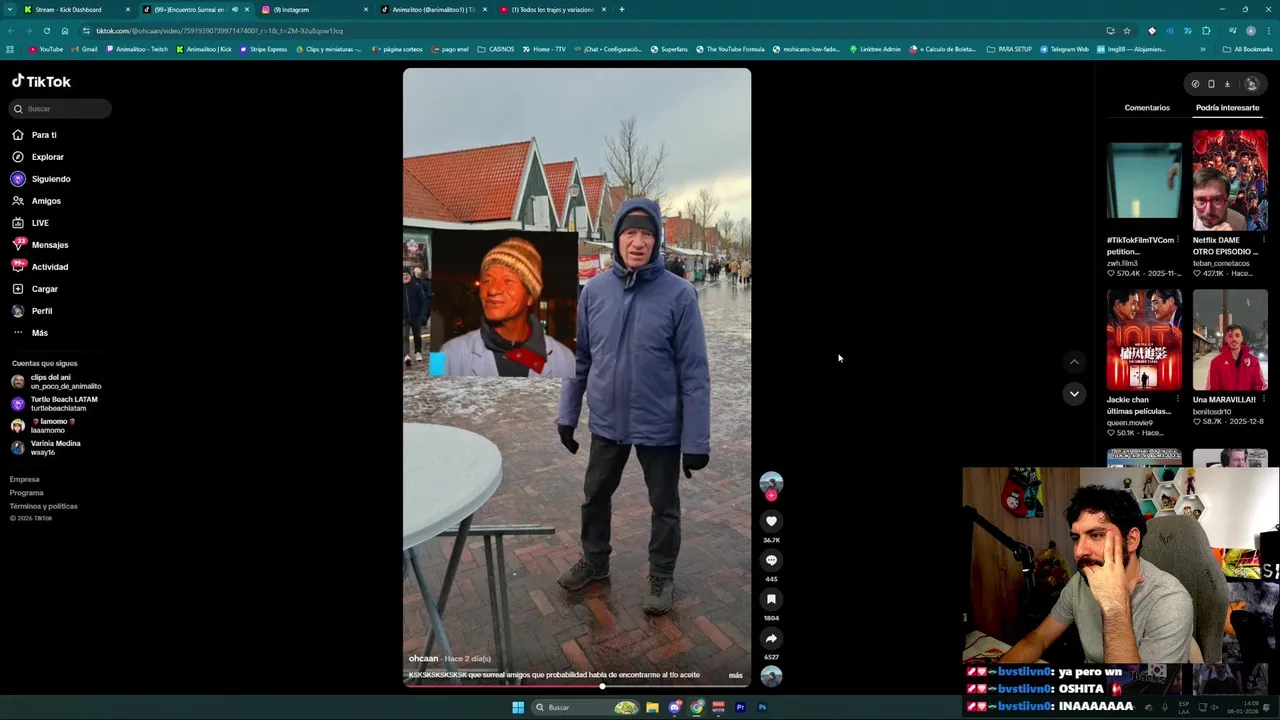Open the Amigos page
This screenshot has height=720, width=1280.
36,201
